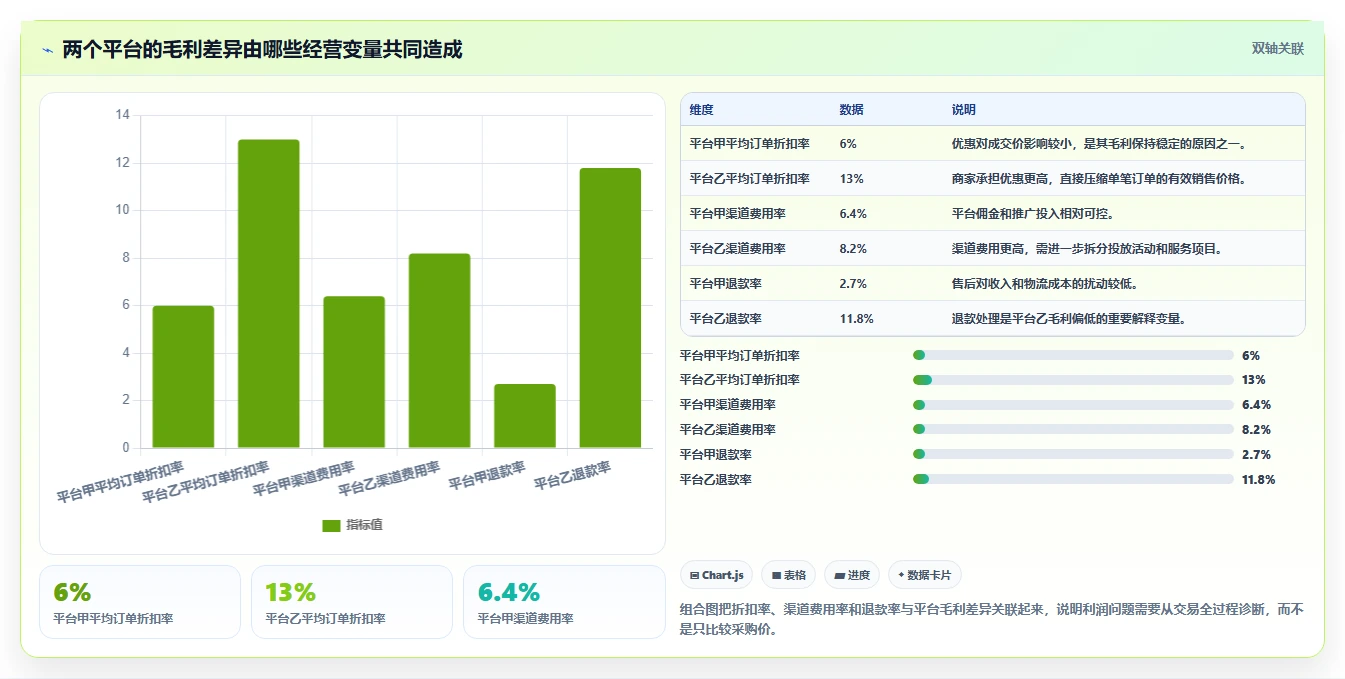
Task: Click the 13% data card
Action: [352, 602]
